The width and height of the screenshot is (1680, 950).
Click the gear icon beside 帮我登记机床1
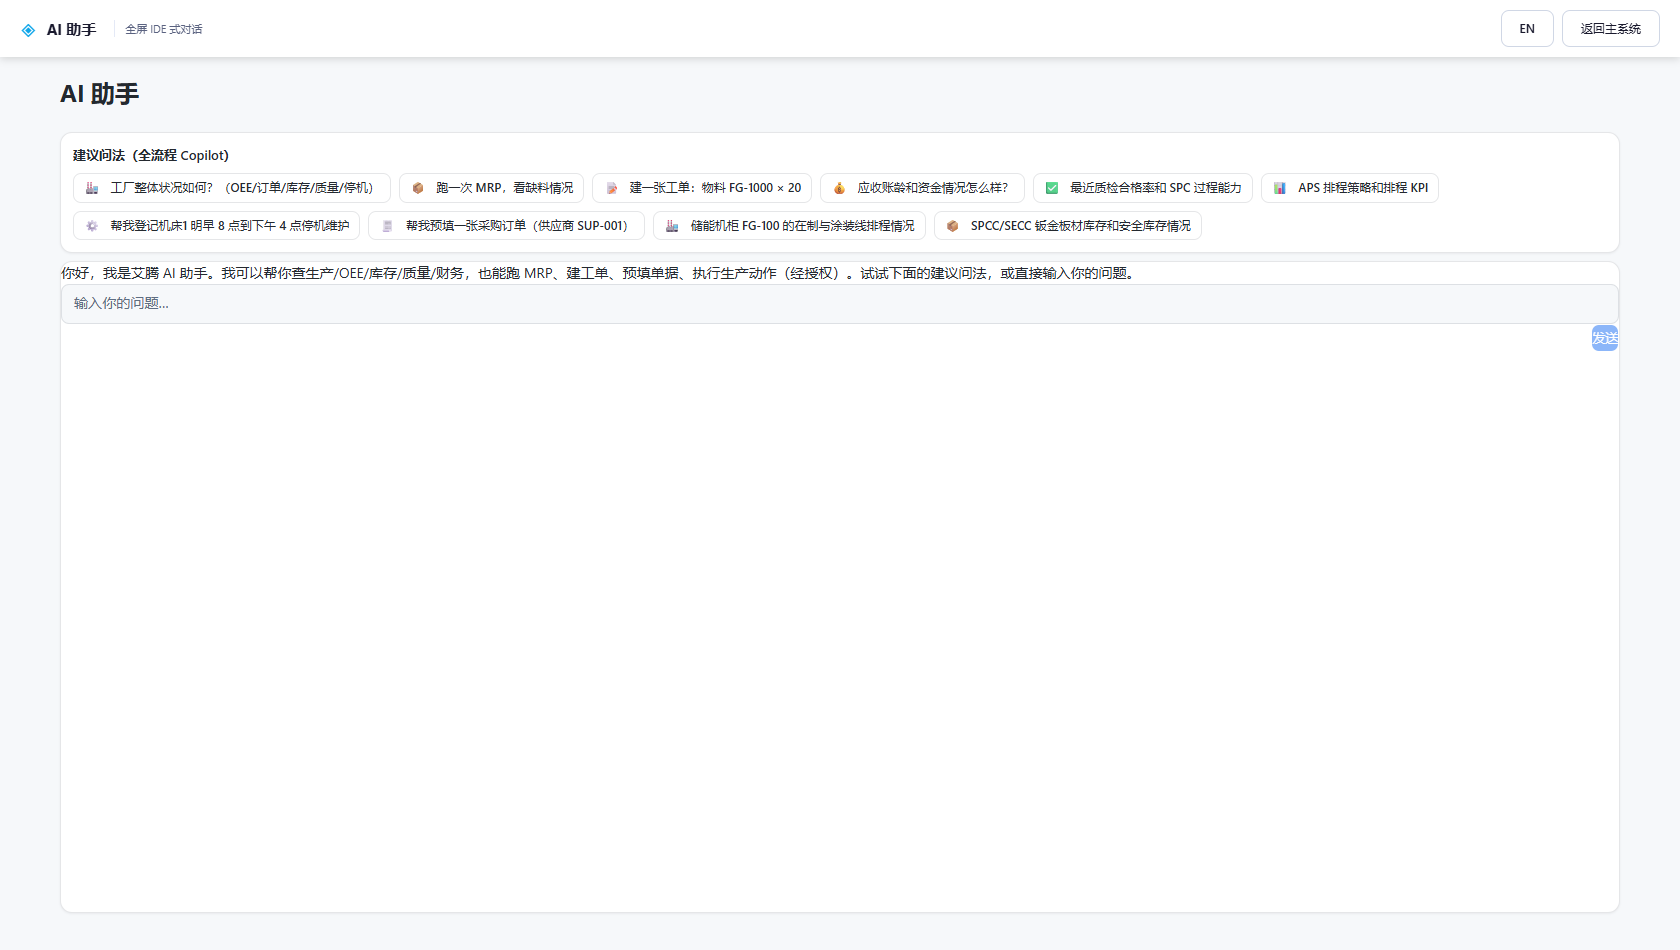point(92,226)
